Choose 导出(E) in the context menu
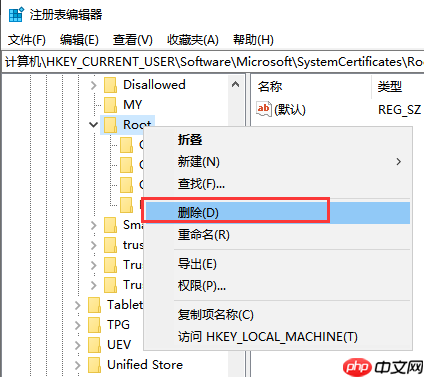424x377 pixels. click(x=278, y=264)
